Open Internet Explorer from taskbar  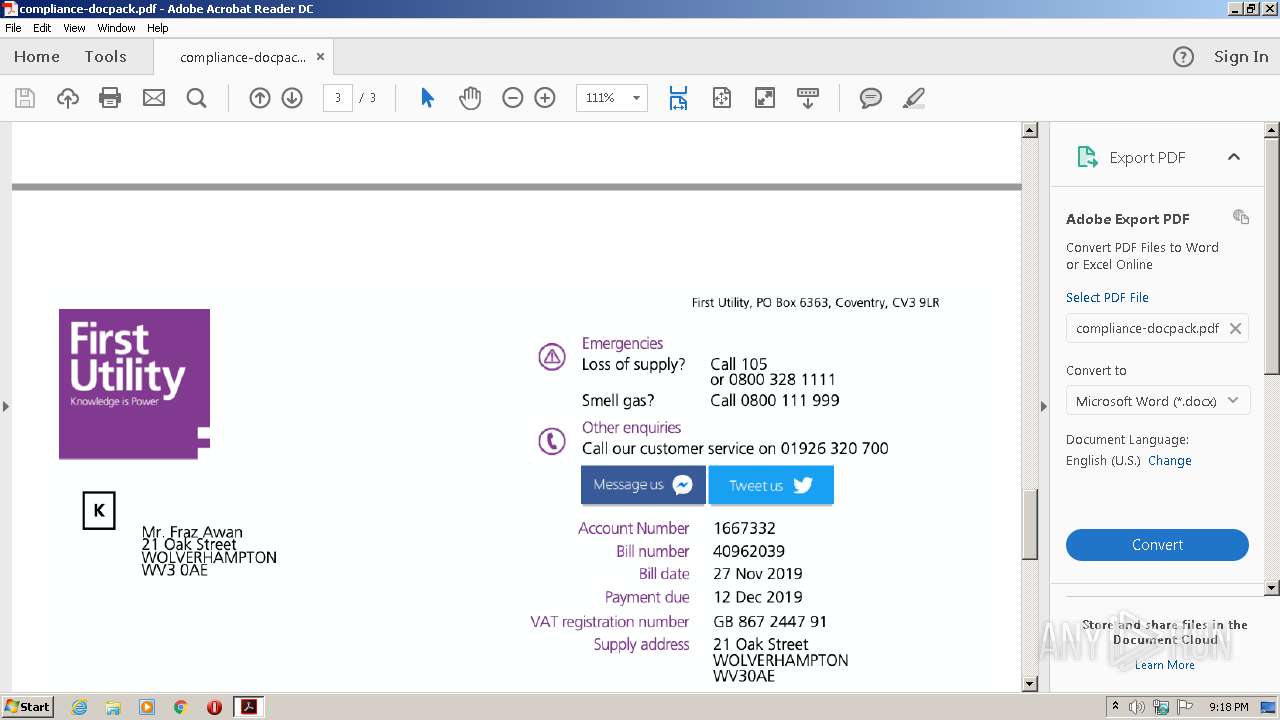point(79,707)
